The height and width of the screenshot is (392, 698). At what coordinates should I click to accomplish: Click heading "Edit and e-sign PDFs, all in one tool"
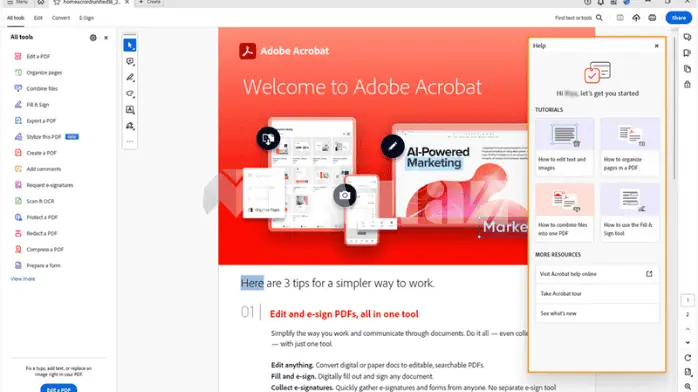pyautogui.click(x=344, y=314)
